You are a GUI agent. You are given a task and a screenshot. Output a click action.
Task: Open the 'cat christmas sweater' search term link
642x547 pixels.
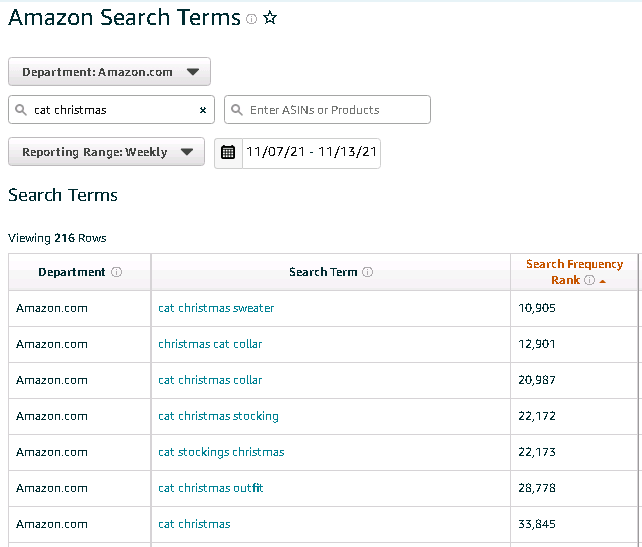tap(216, 308)
